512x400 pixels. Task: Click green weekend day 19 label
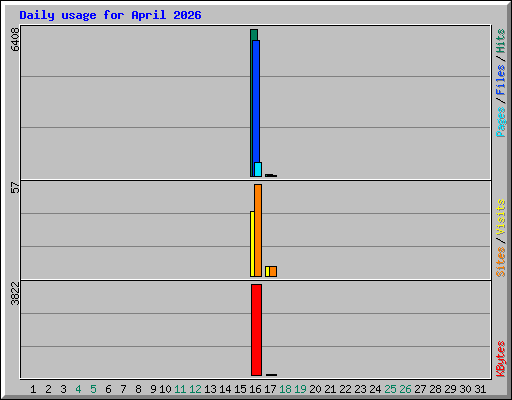(x=300, y=389)
